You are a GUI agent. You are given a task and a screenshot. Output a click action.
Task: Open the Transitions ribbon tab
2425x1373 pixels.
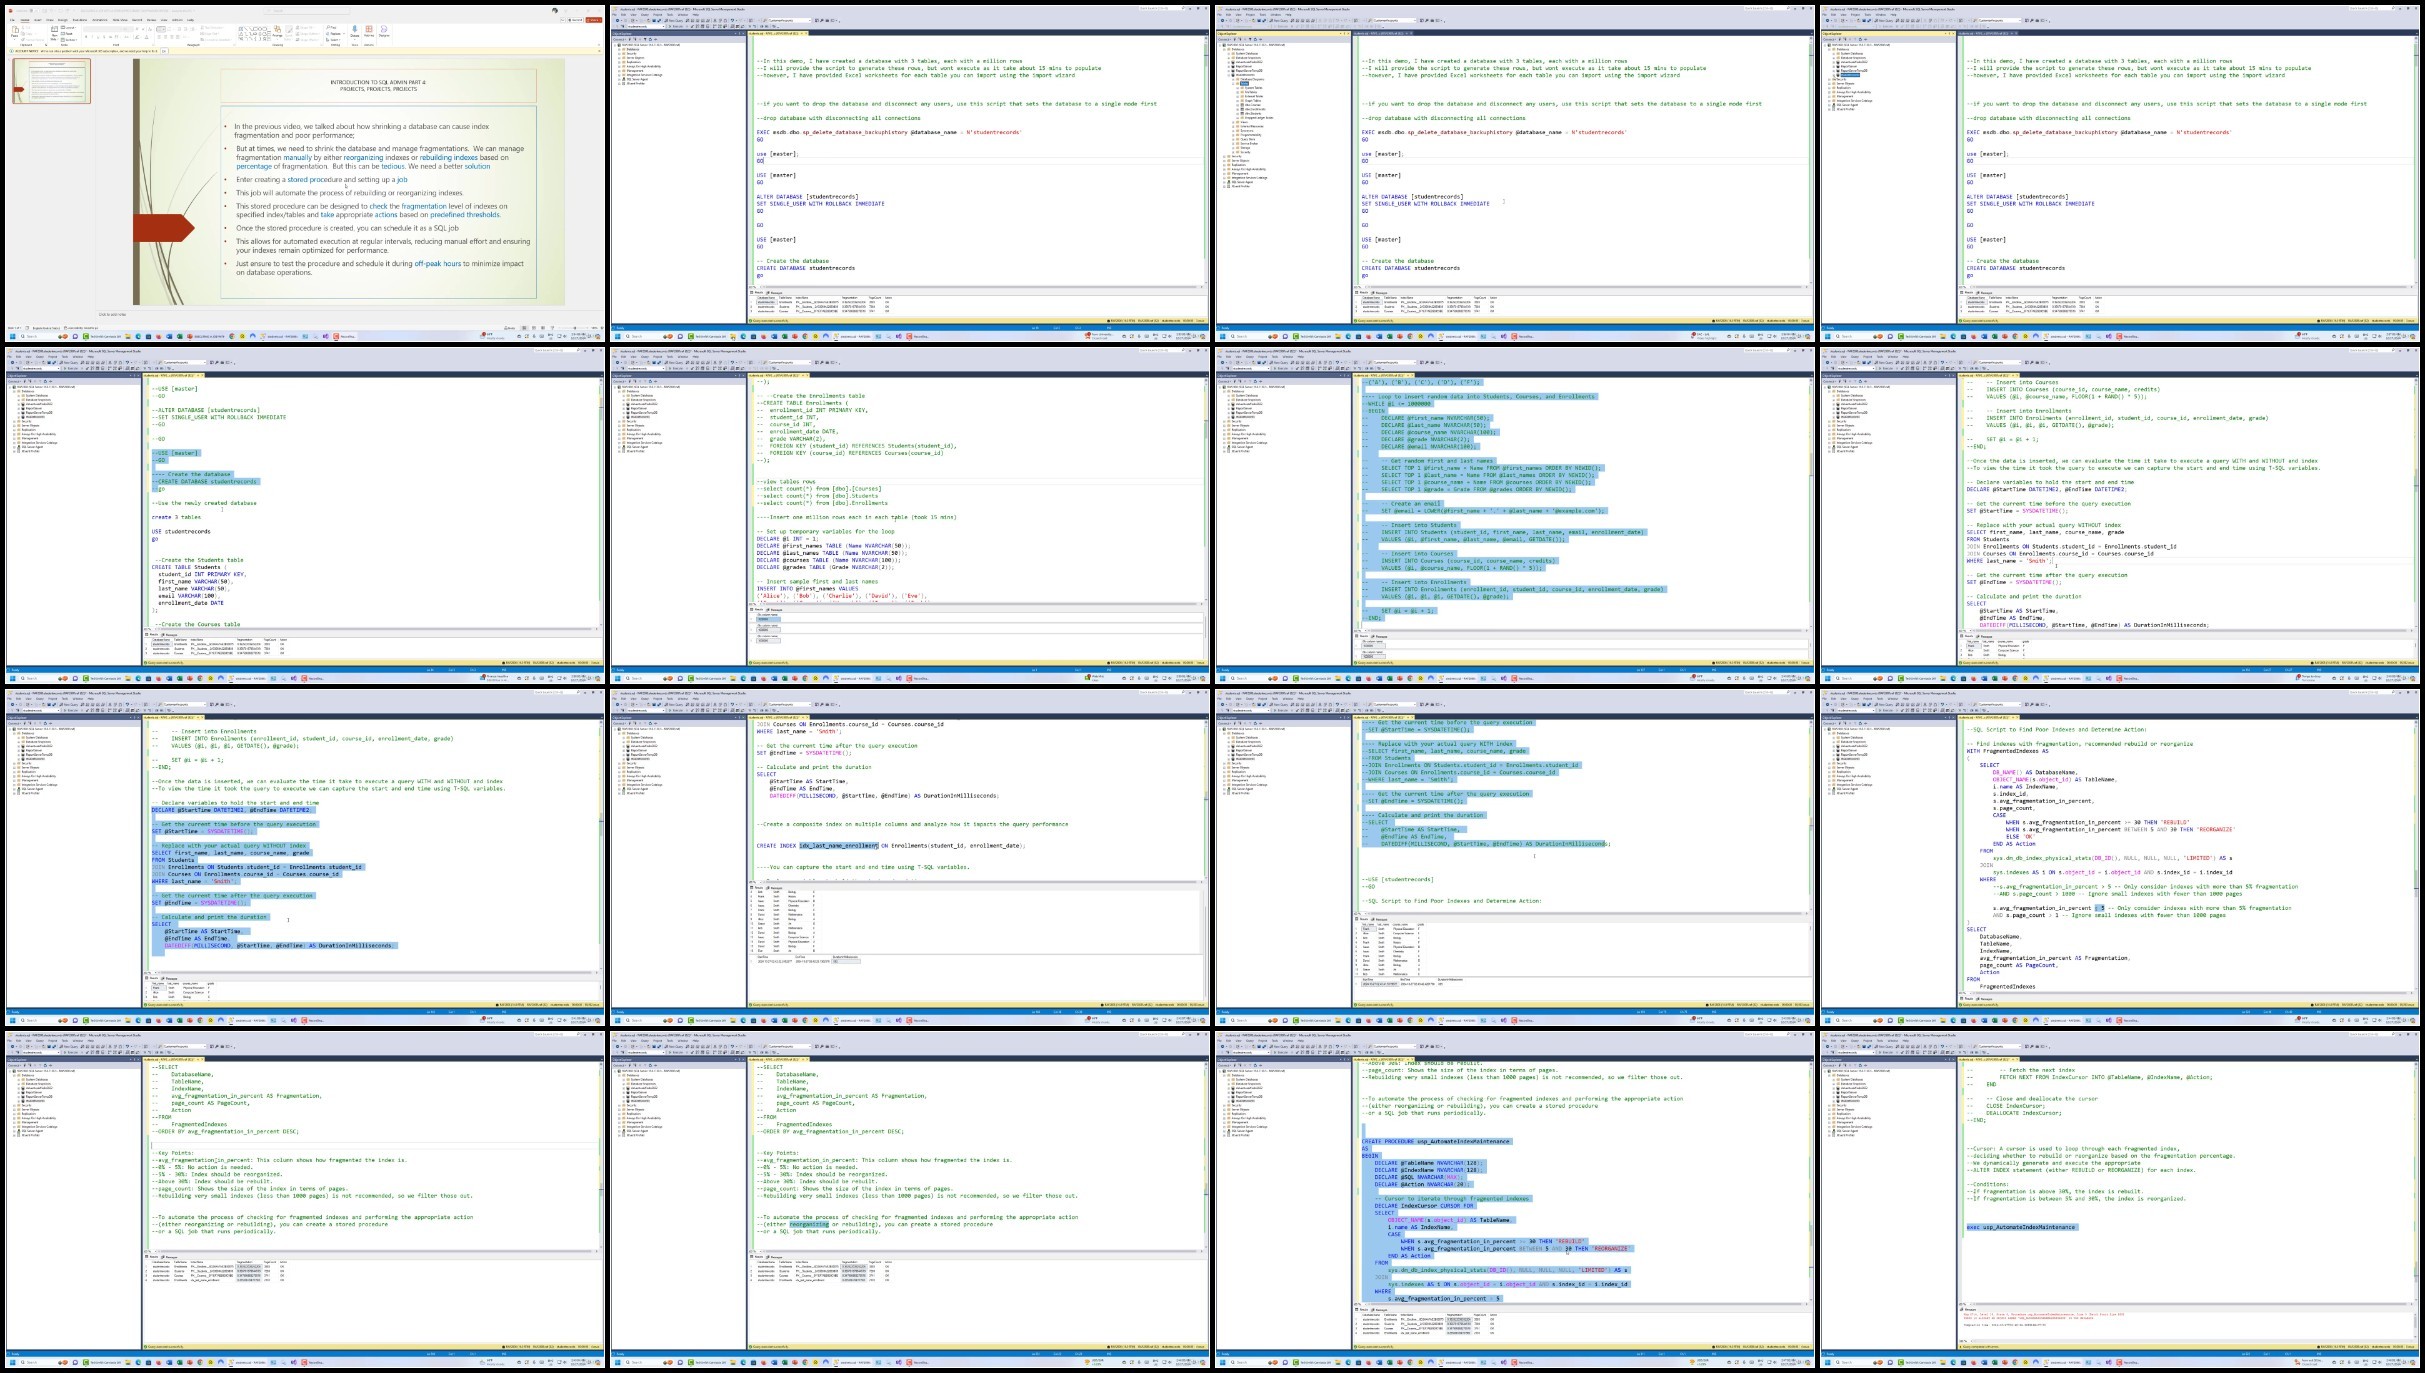(x=80, y=20)
